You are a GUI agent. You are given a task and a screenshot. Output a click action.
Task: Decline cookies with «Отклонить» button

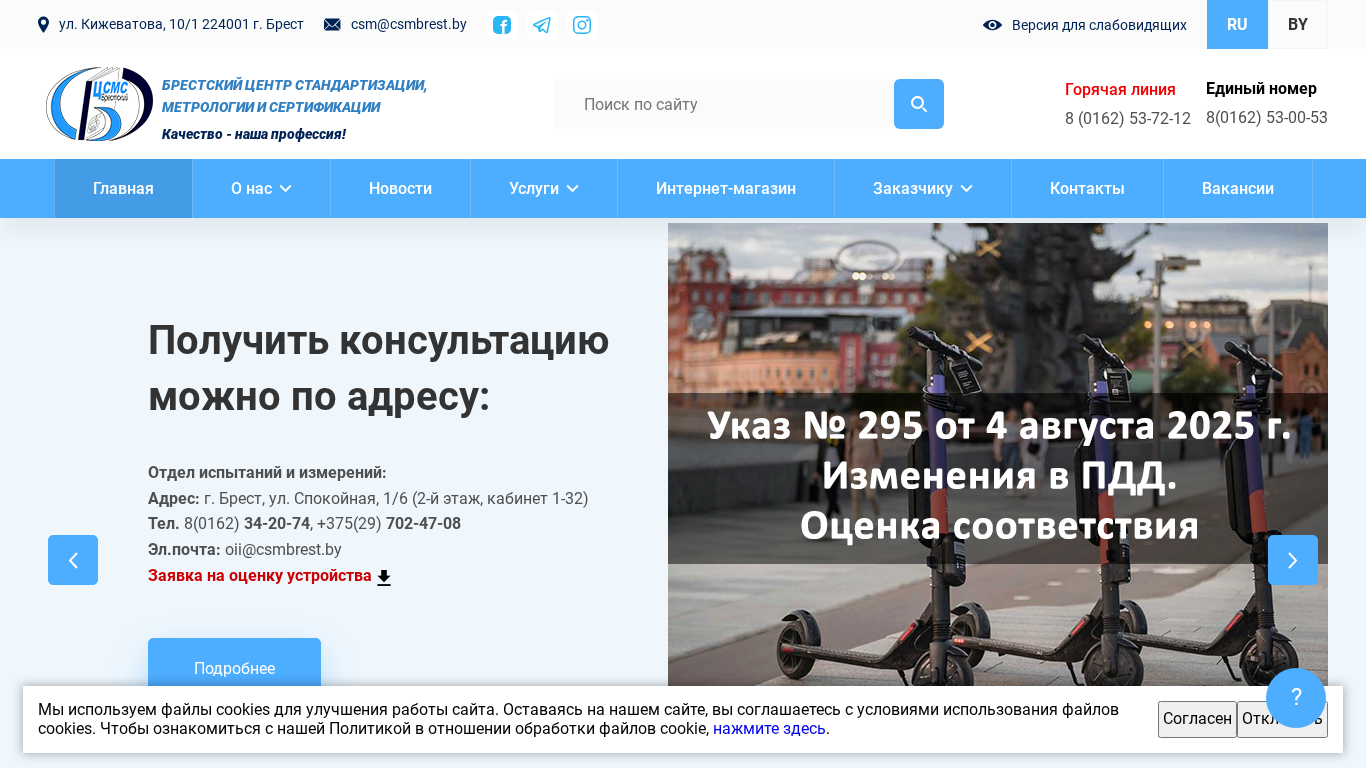1282,719
